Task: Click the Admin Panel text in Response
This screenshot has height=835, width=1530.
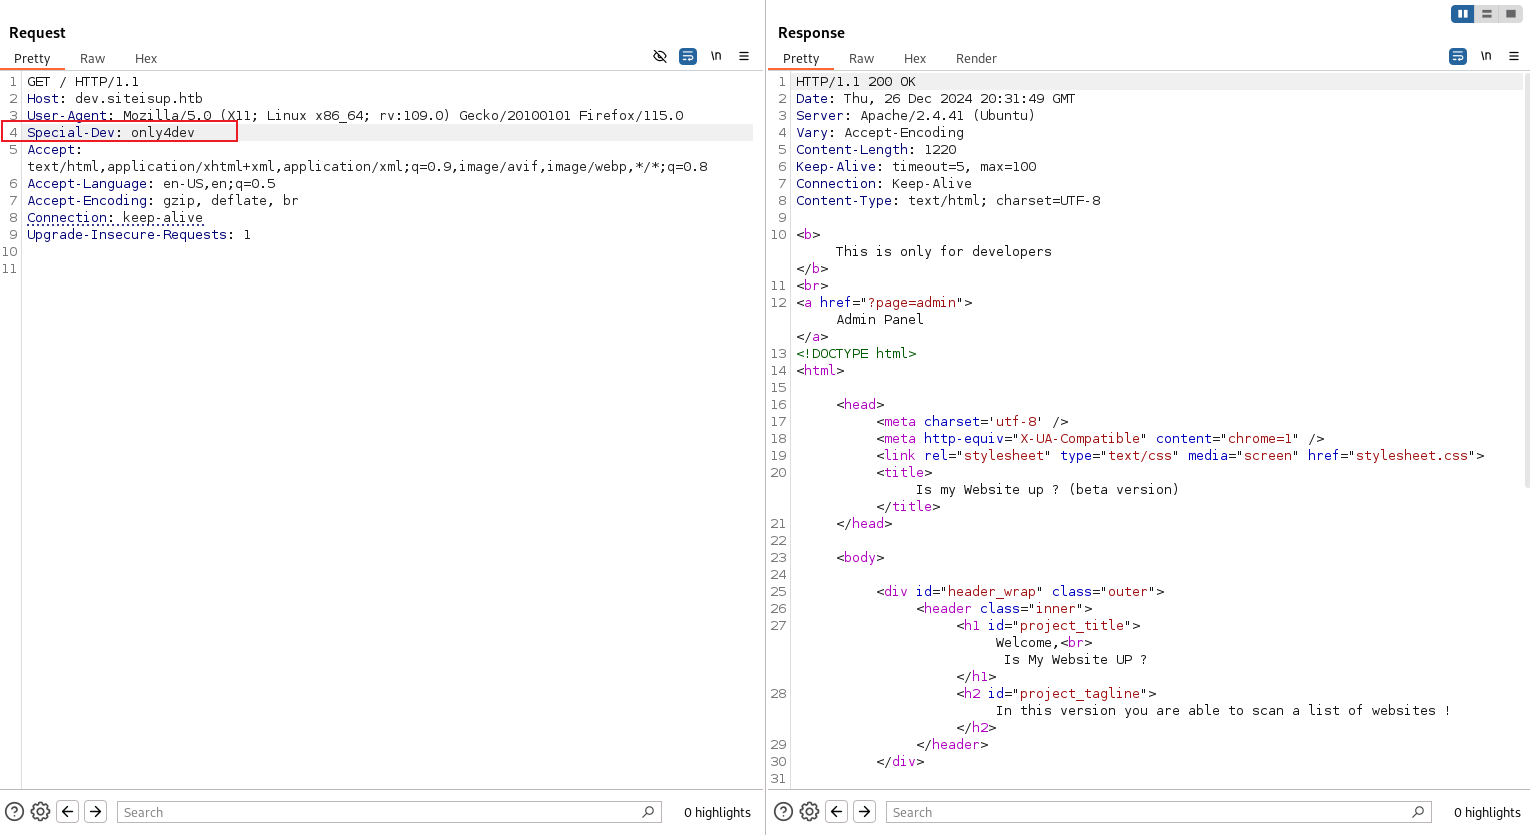Action: (880, 319)
